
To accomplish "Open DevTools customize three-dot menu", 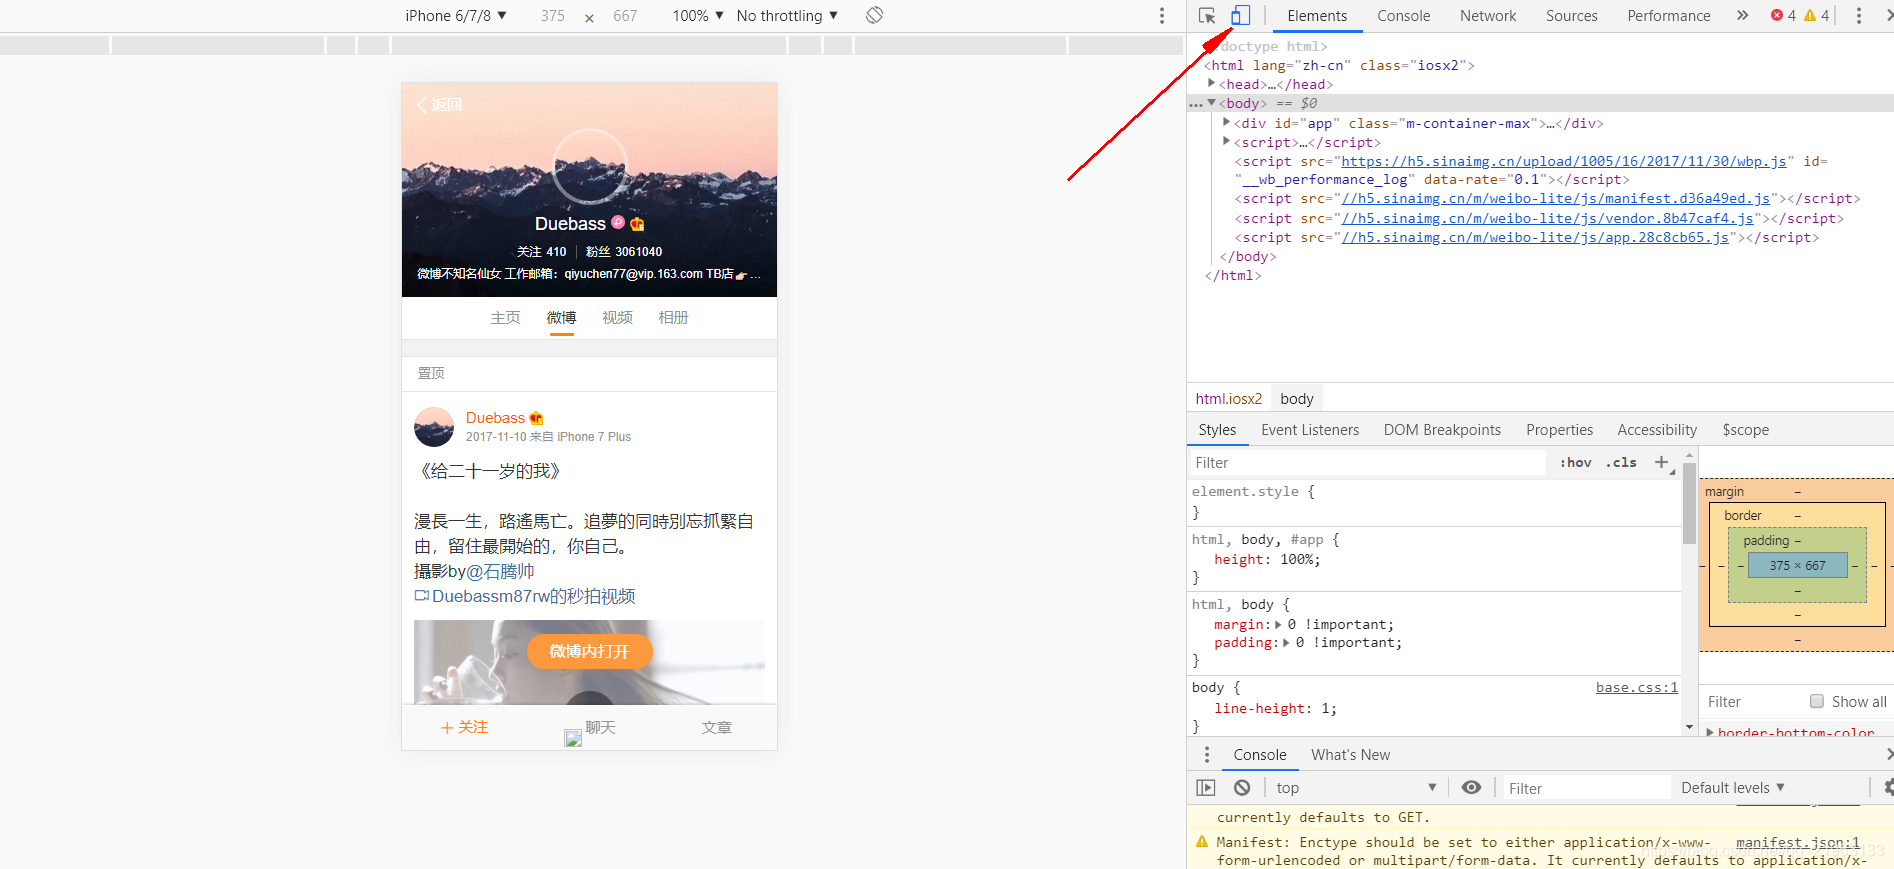I will (1859, 15).
